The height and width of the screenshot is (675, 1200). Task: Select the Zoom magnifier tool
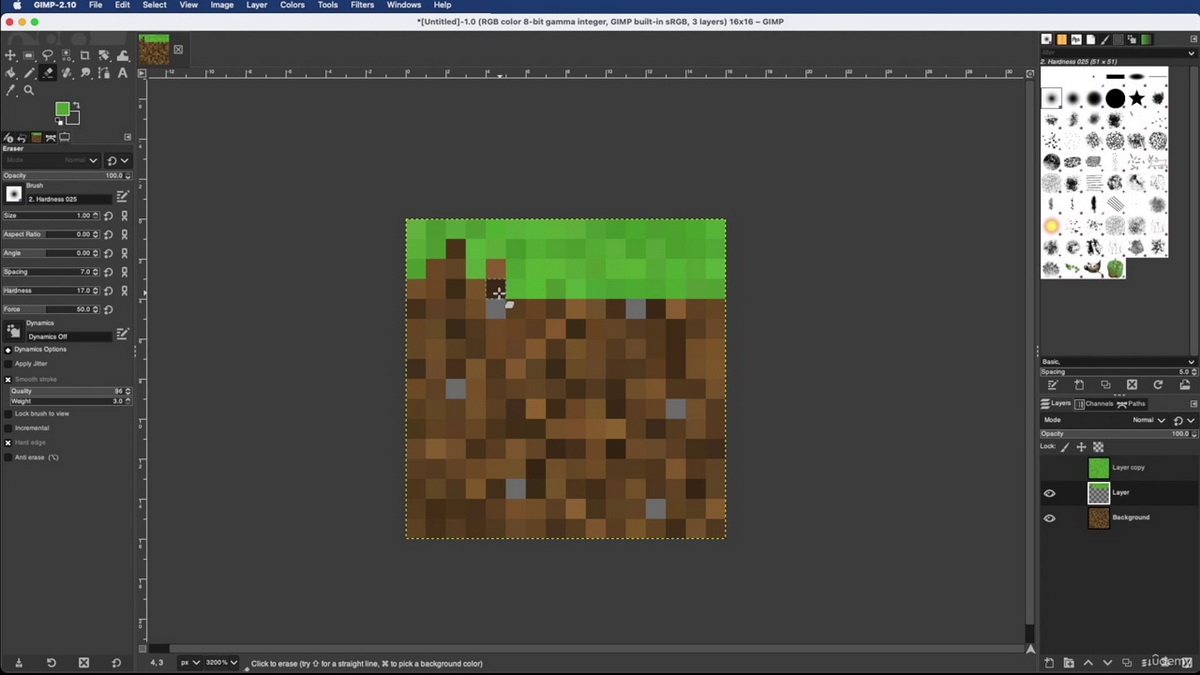pos(29,90)
